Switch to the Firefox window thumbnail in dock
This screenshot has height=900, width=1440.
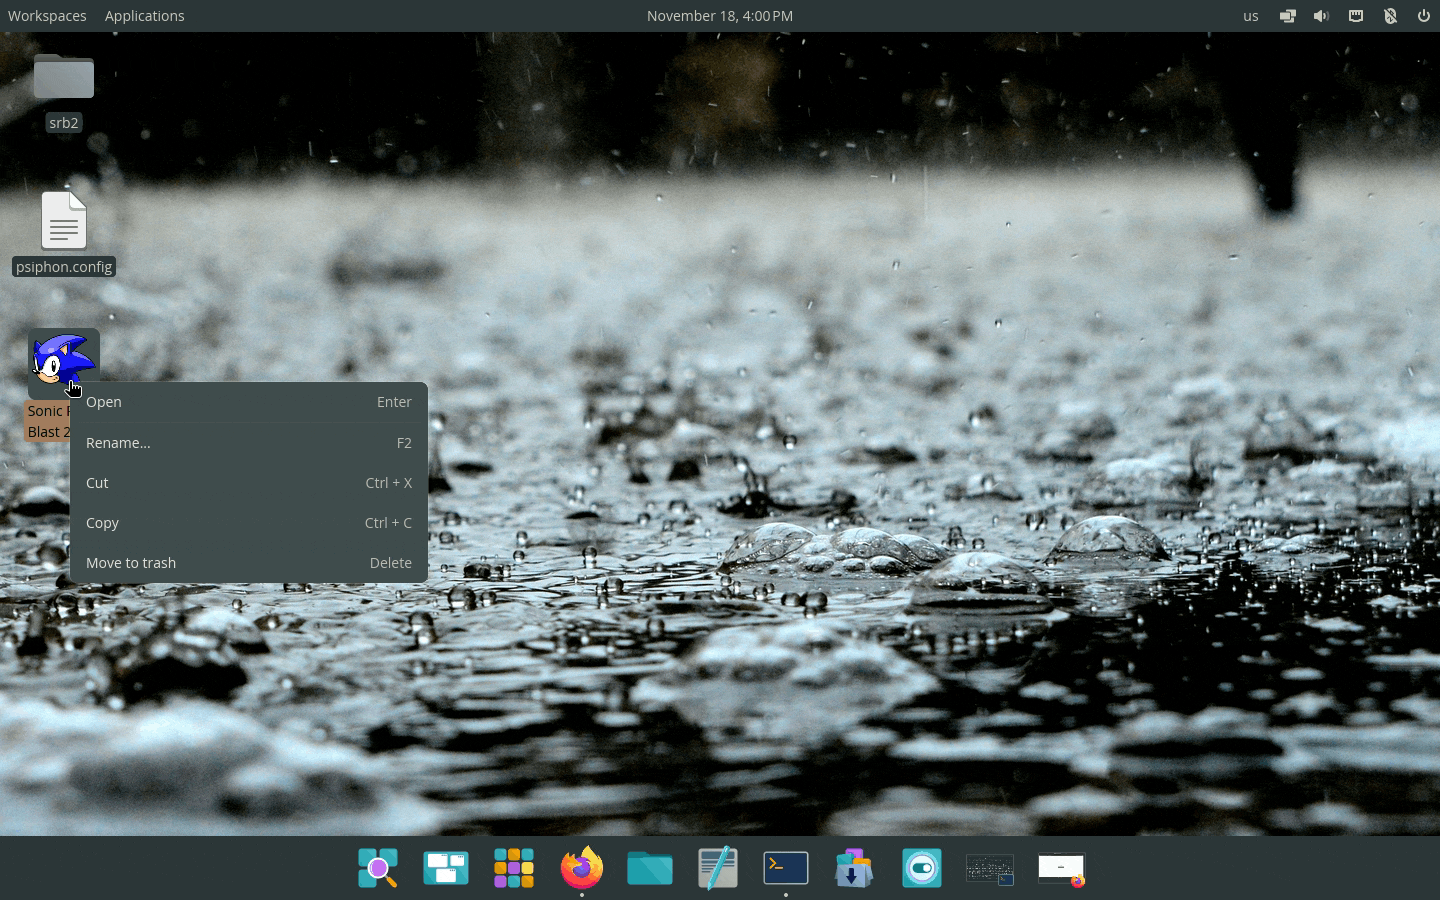(1062, 869)
